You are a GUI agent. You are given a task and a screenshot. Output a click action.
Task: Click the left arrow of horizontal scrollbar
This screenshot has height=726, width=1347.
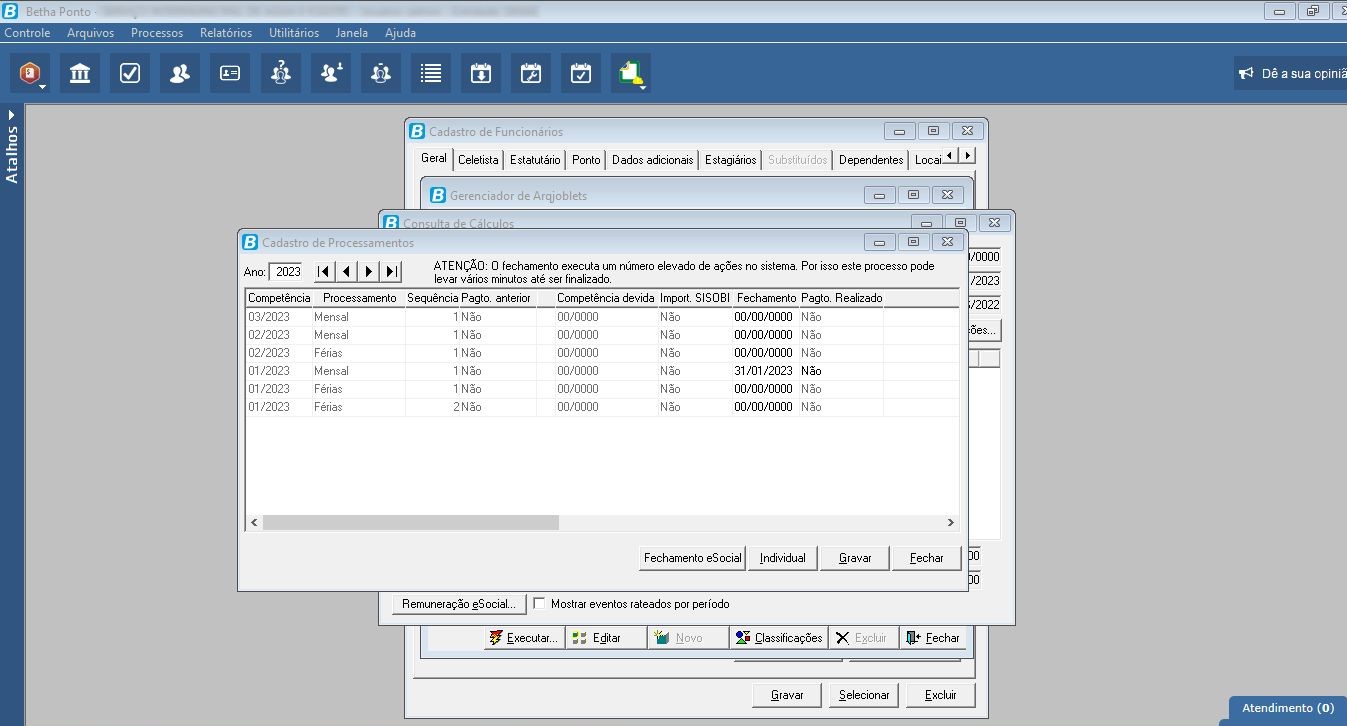254,523
